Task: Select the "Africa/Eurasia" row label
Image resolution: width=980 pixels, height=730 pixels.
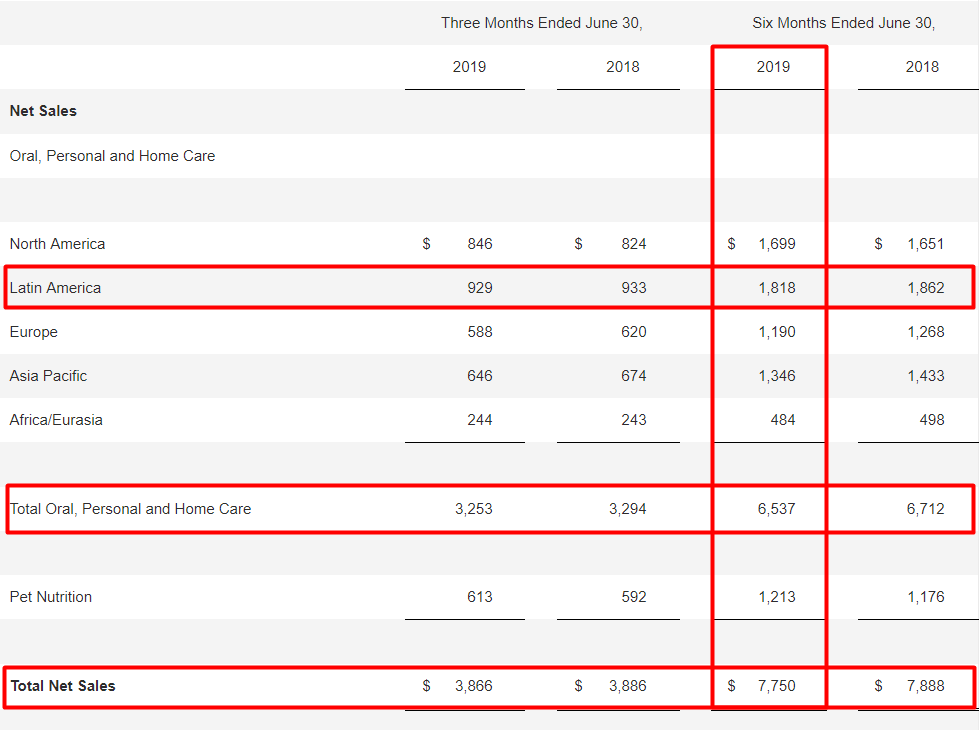Action: [x=56, y=420]
